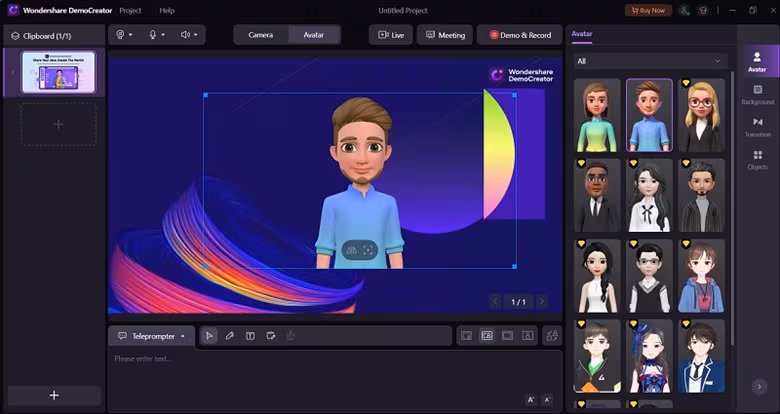This screenshot has width=780, height=414.
Task: Select the braided-hair avatar in white dress
Action: point(597,276)
